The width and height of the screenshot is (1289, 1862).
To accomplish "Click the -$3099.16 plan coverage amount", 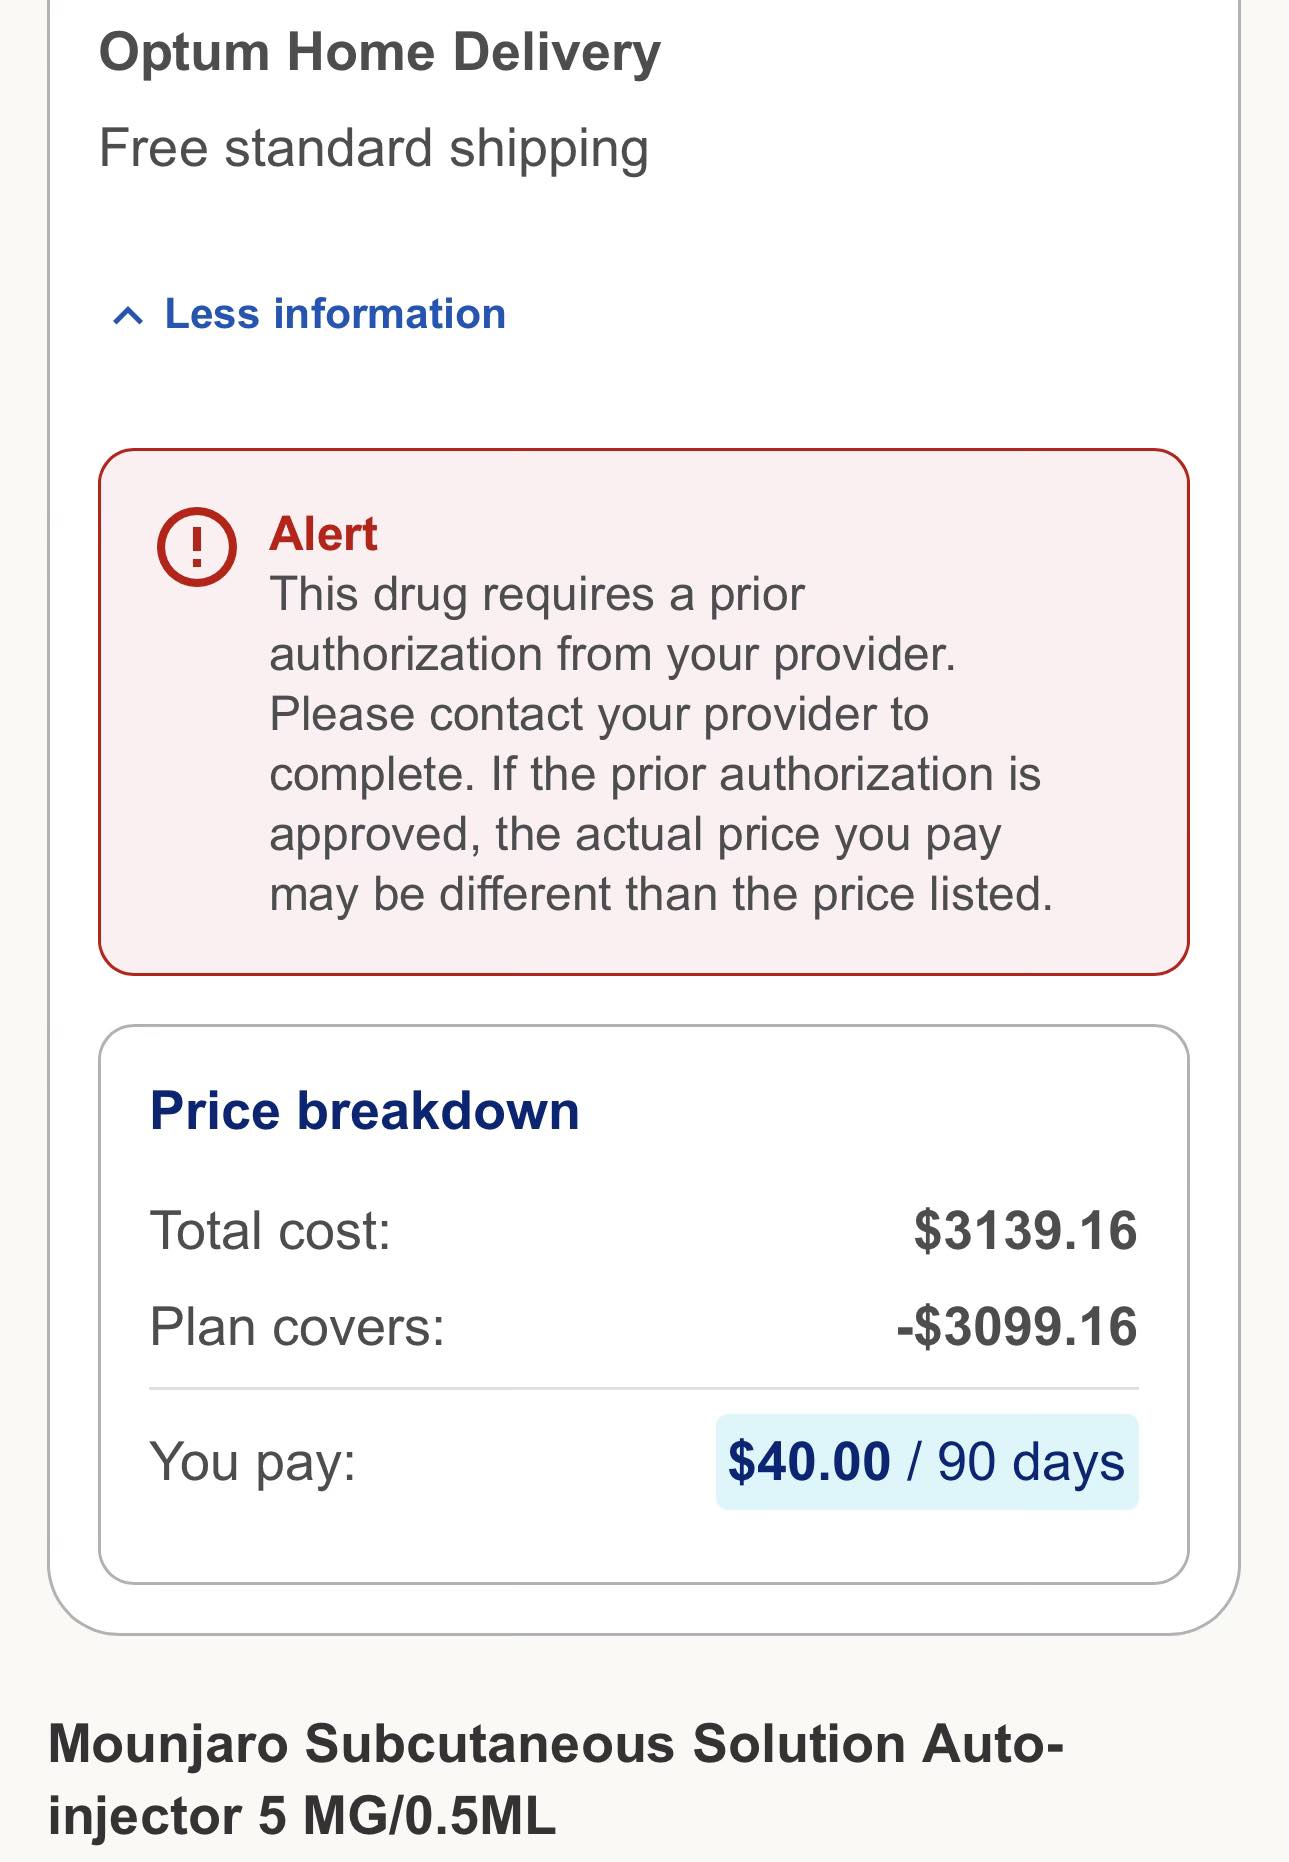I will (x=1017, y=1327).
